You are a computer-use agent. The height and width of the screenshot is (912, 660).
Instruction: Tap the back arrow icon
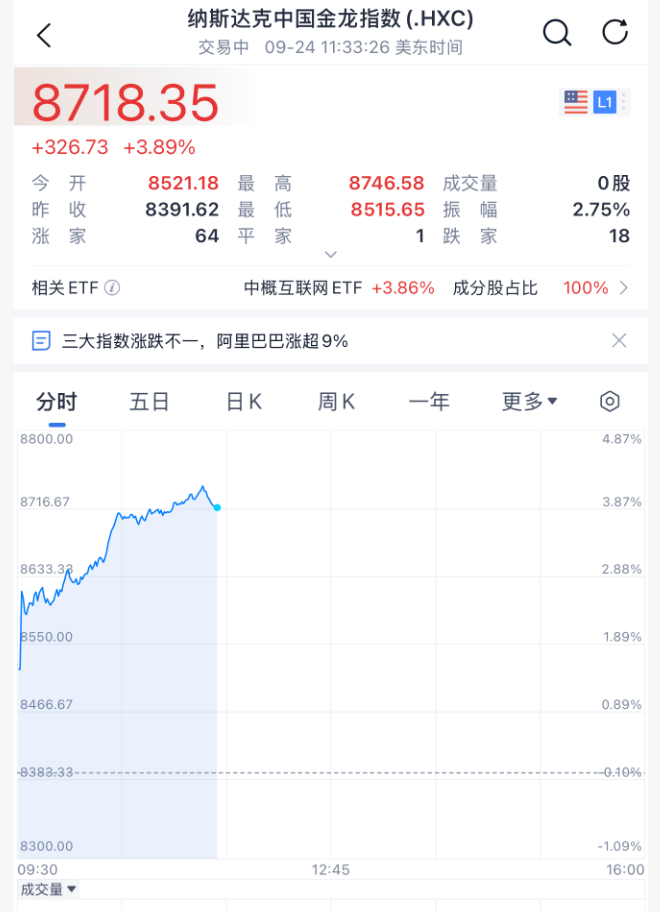44,35
